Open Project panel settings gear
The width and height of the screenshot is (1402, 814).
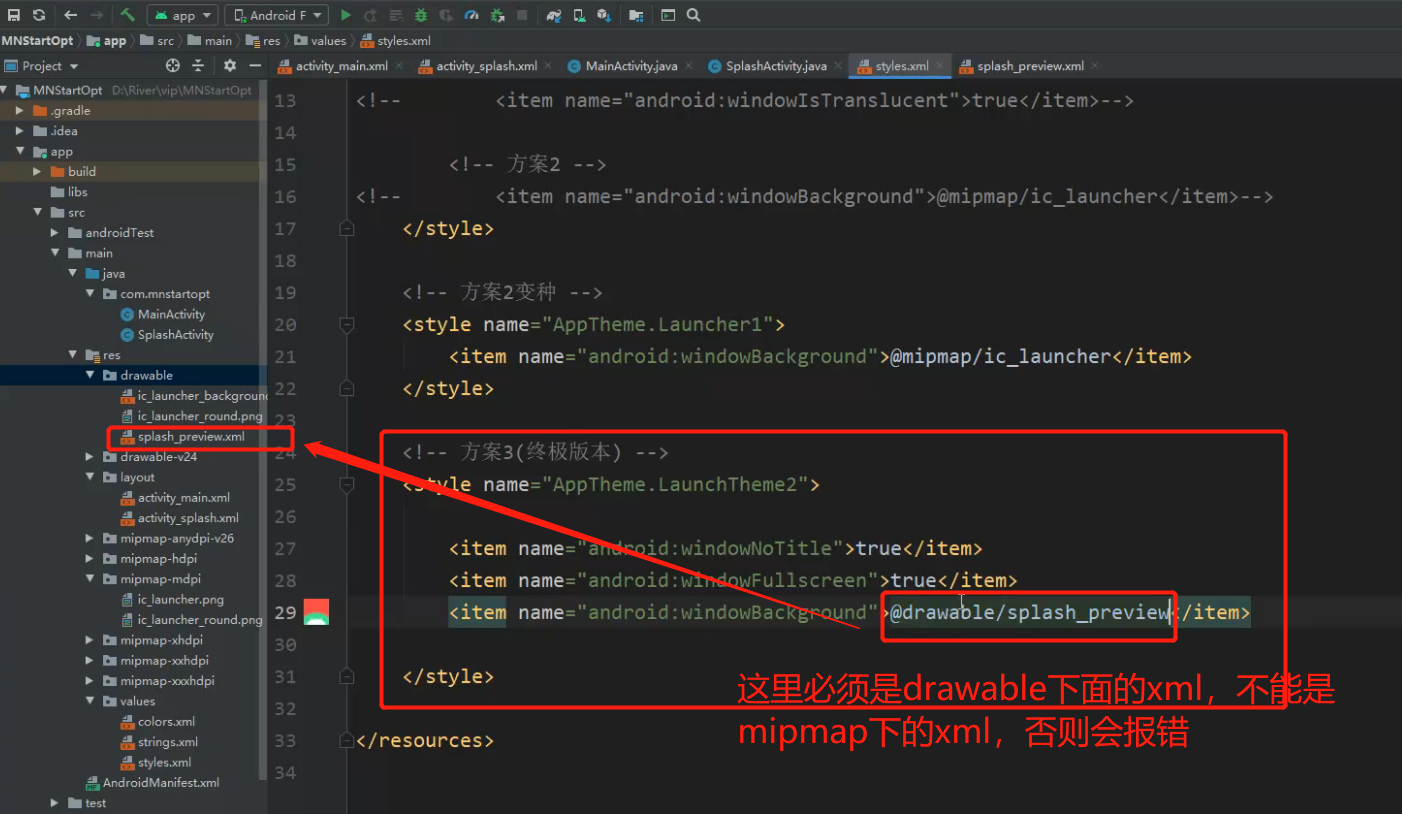pyautogui.click(x=230, y=66)
